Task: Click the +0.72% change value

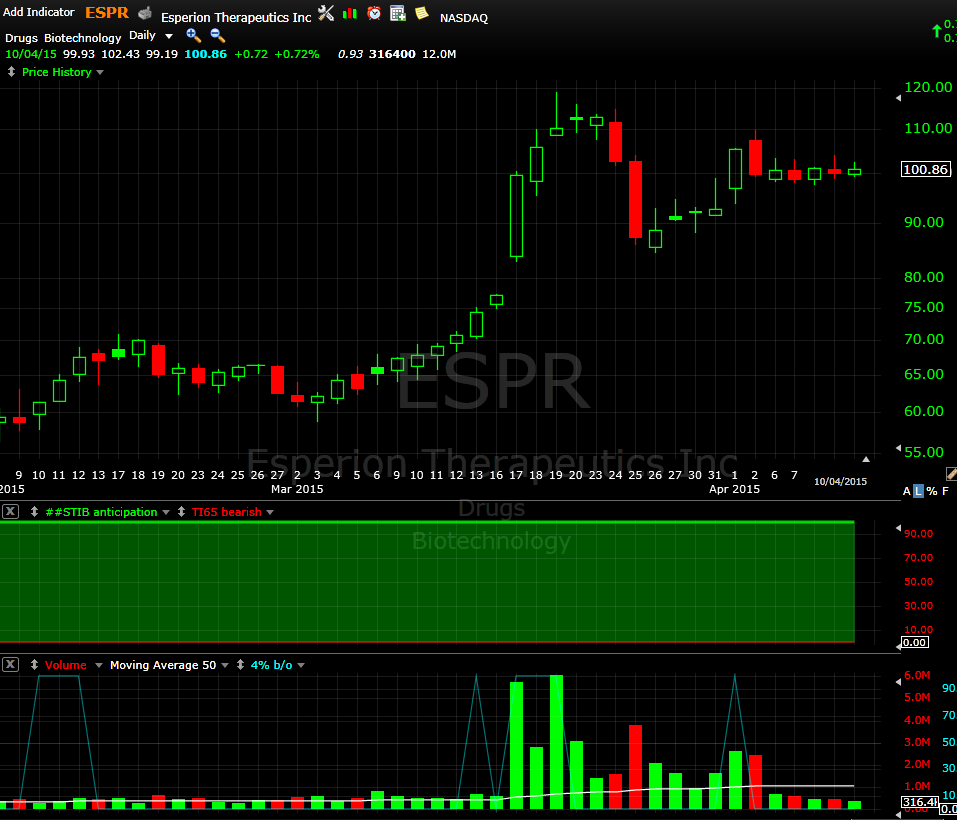Action: pos(297,54)
